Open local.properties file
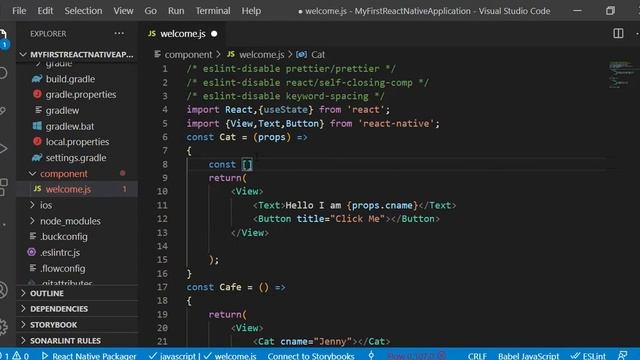Viewport: 640px width, 360px height. pos(77,142)
